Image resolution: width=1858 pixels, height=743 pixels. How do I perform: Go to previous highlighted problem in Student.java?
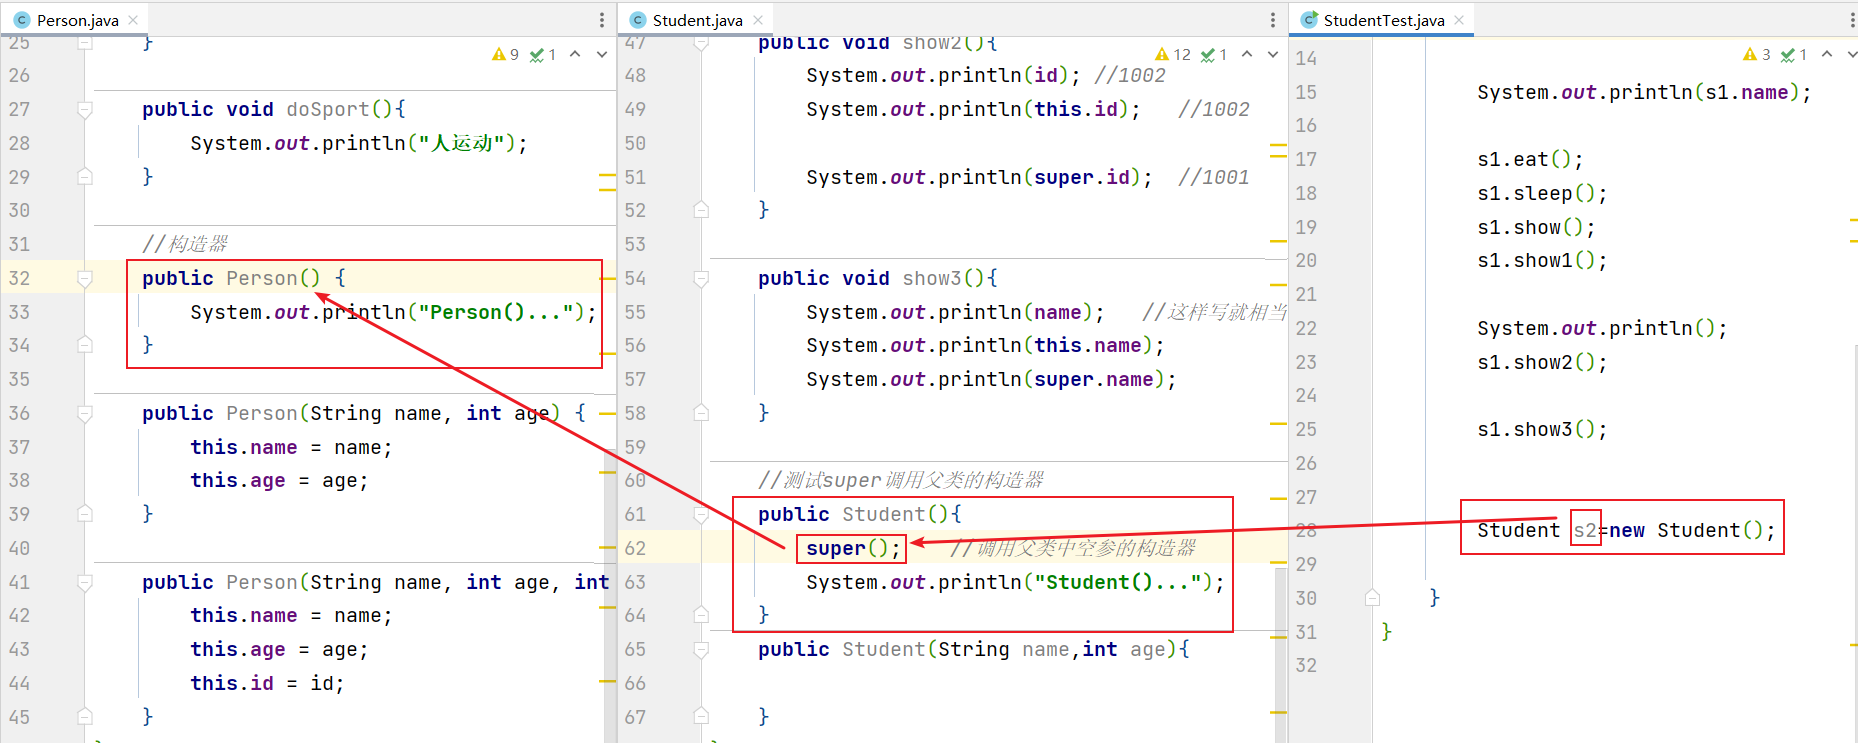1246,54
